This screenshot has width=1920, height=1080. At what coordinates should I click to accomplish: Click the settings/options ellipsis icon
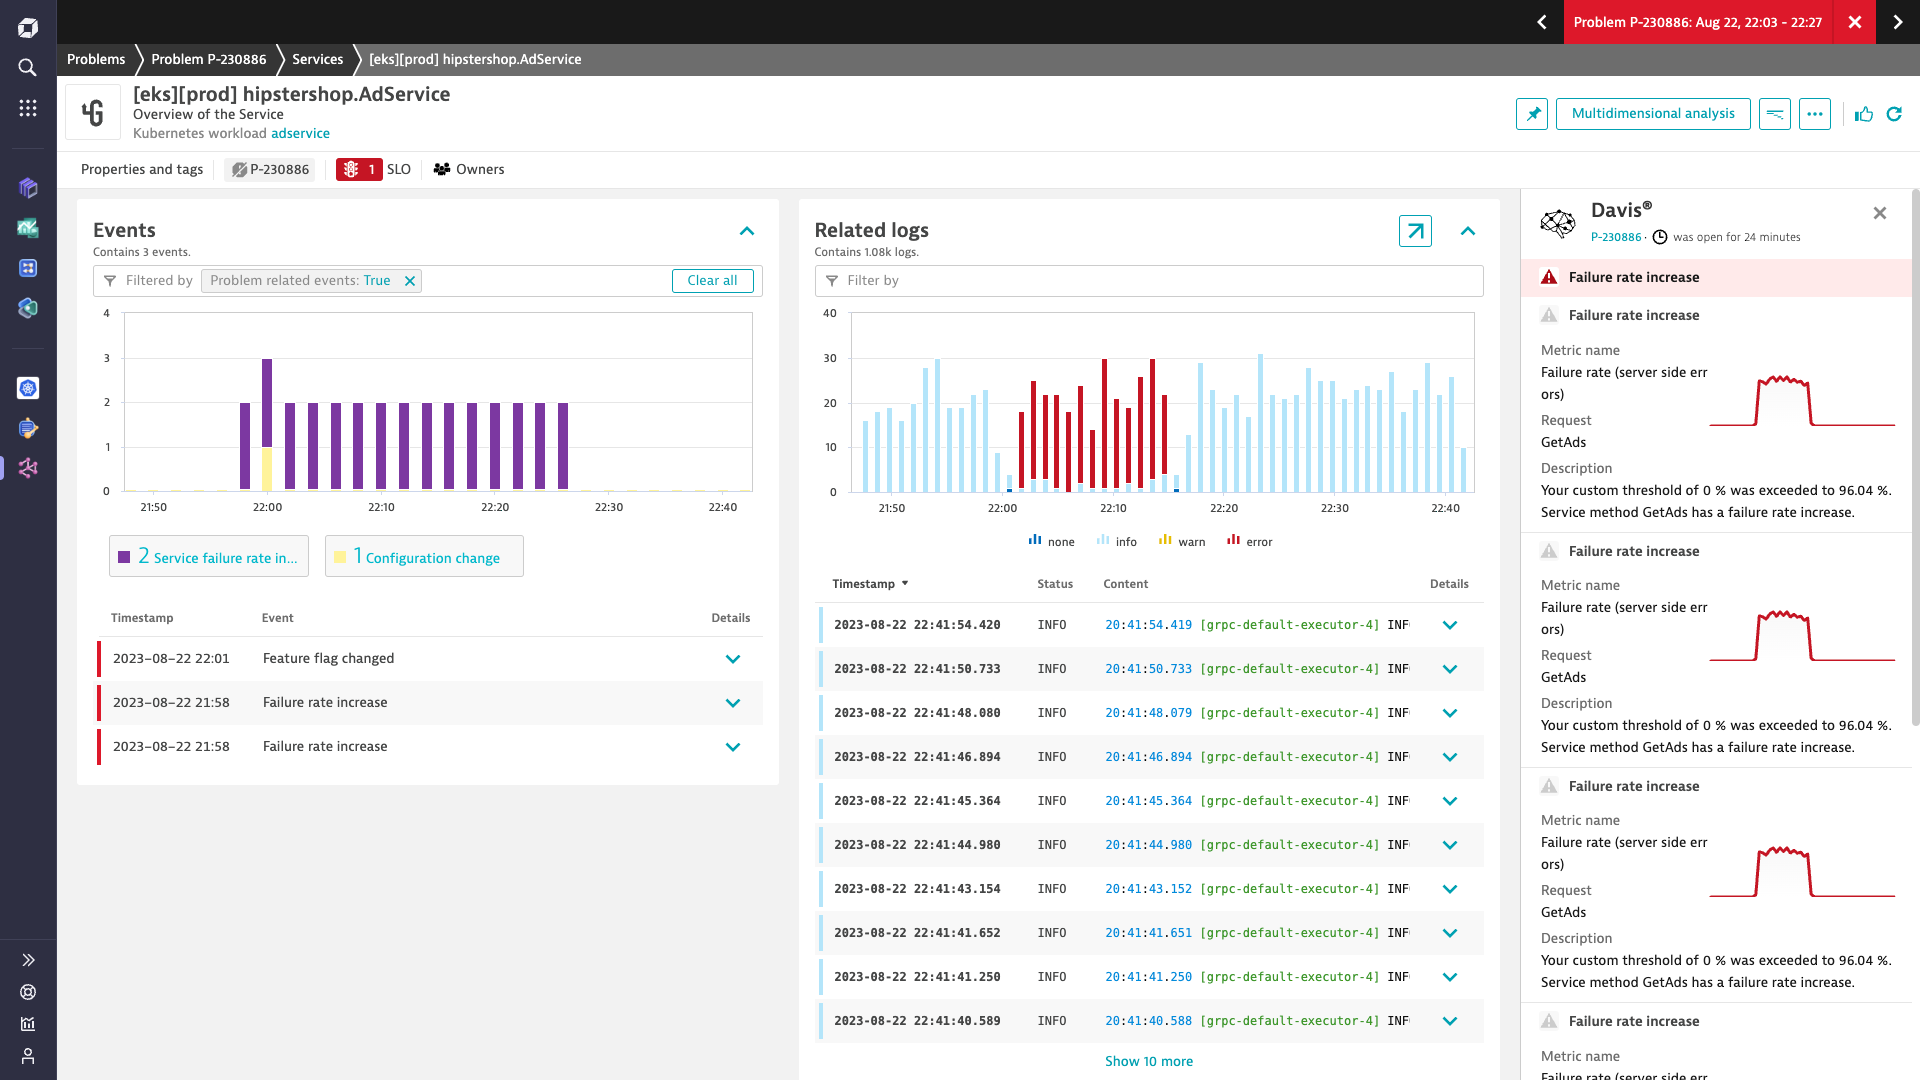[1817, 113]
